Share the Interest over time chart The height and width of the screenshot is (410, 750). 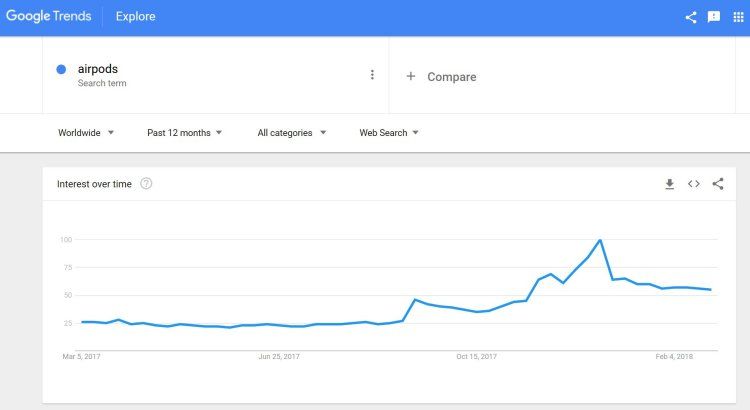tap(717, 184)
